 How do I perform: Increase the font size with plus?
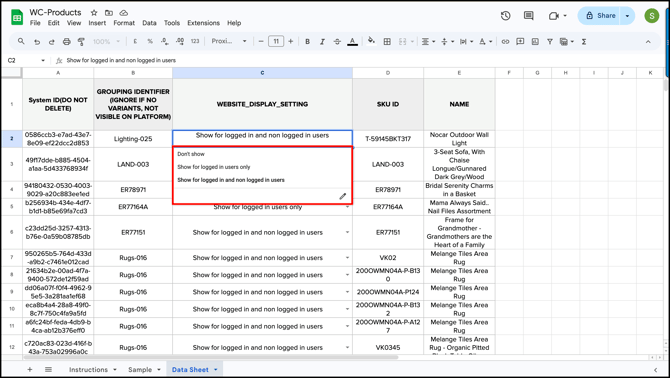point(291,41)
